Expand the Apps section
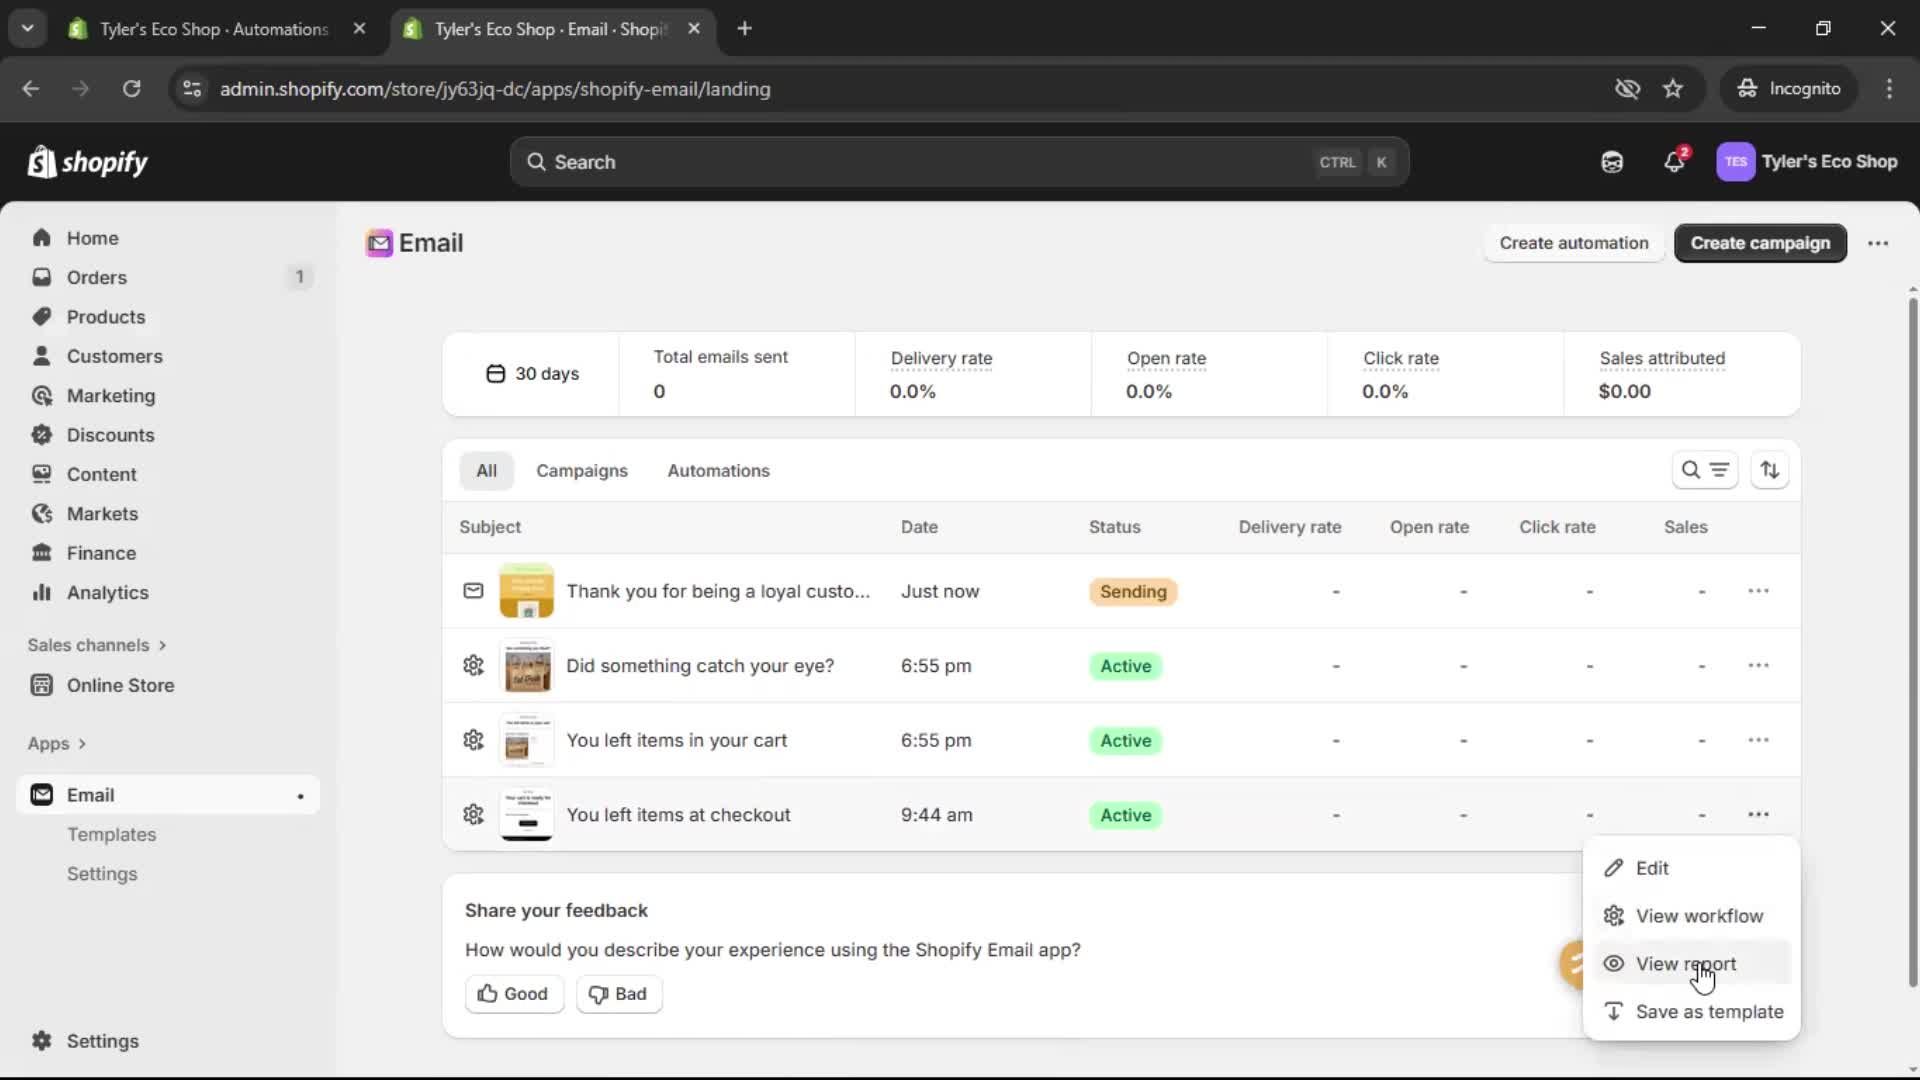The image size is (1920, 1080). pos(57,744)
